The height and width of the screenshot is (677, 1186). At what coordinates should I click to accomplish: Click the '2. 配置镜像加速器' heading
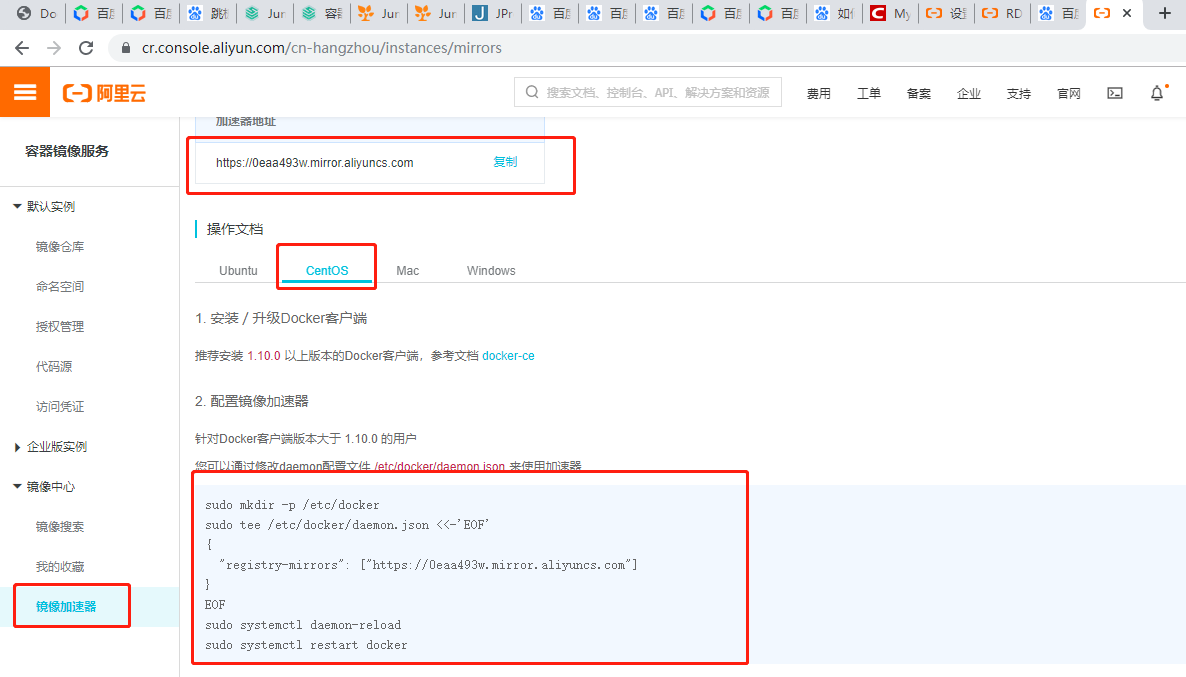[251, 402]
